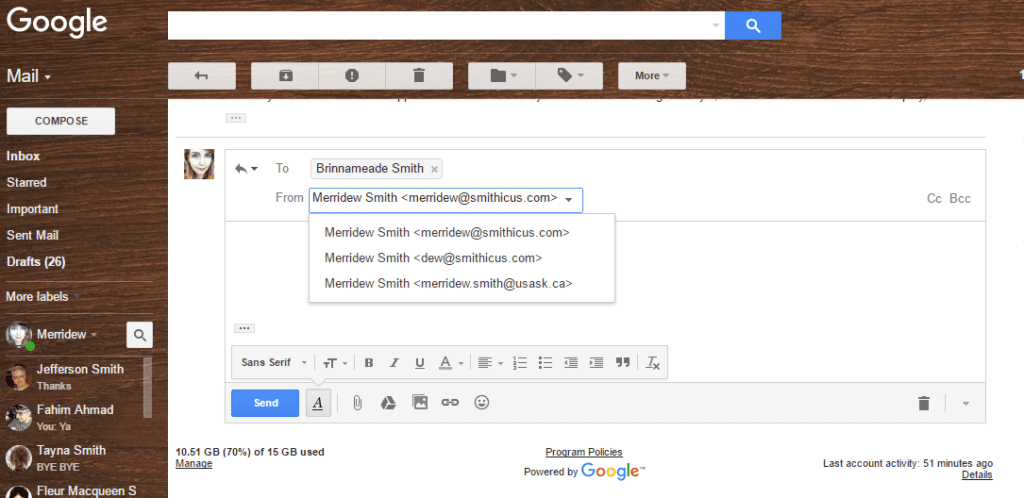
Task: Click the insert photo icon
Action: [x=420, y=403]
